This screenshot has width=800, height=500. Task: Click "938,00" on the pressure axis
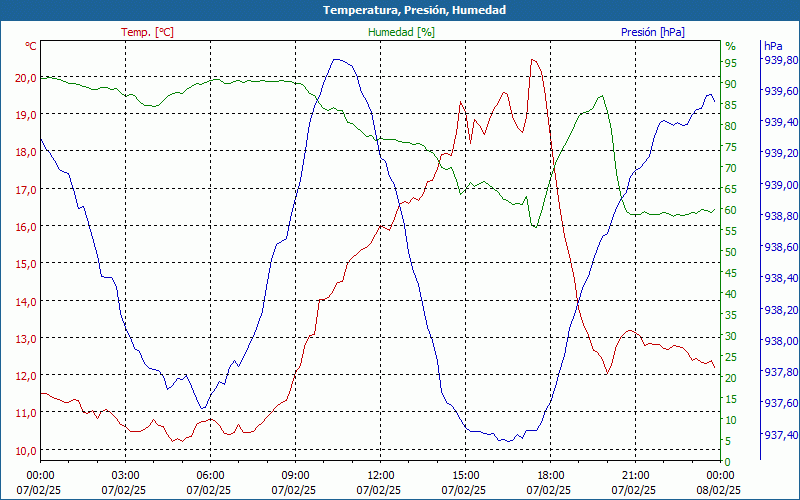(x=780, y=341)
